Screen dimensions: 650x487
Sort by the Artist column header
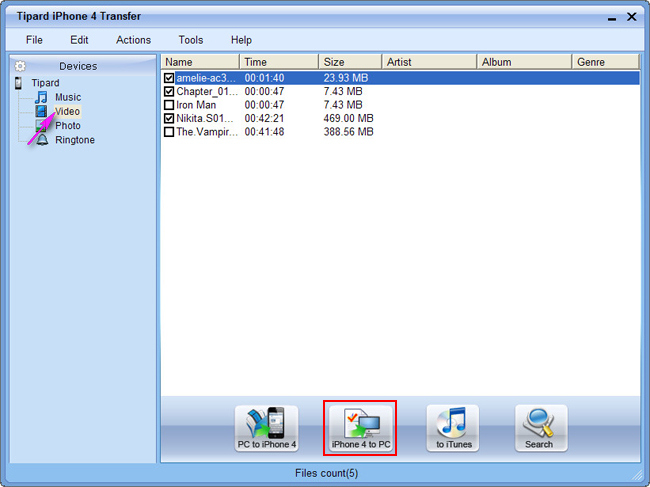click(429, 62)
